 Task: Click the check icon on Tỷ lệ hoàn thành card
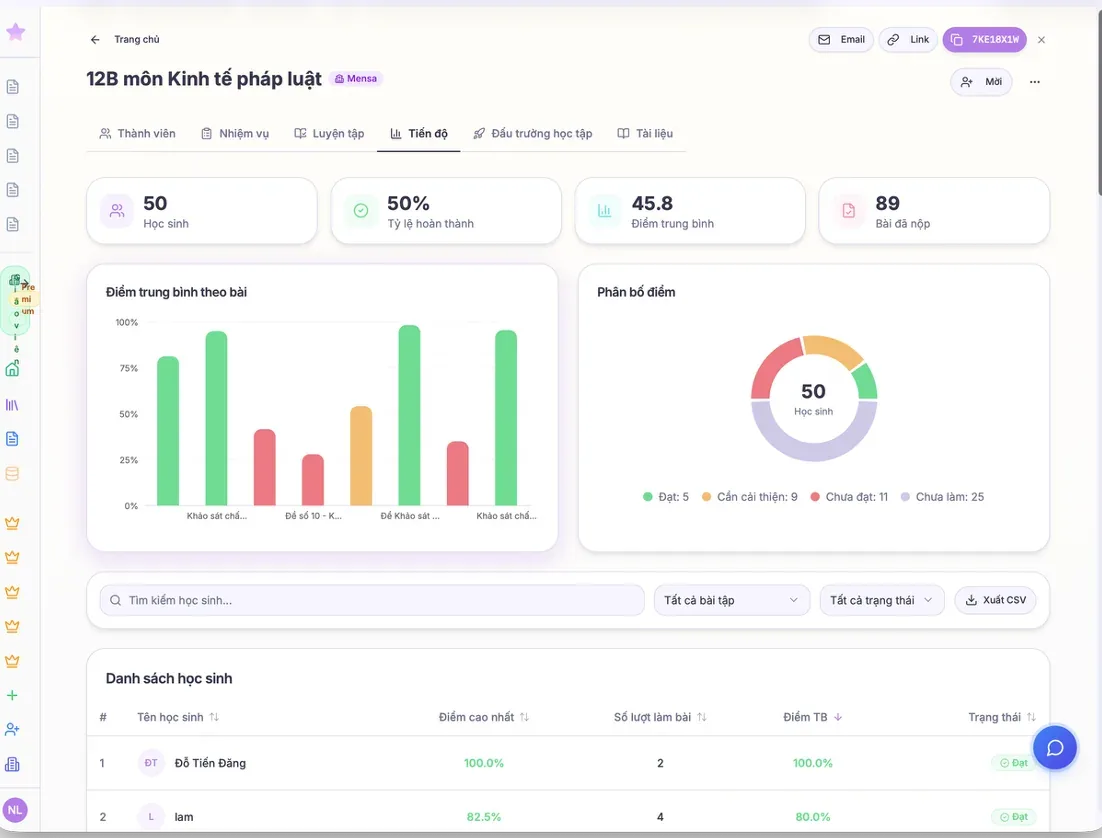[x=361, y=211]
